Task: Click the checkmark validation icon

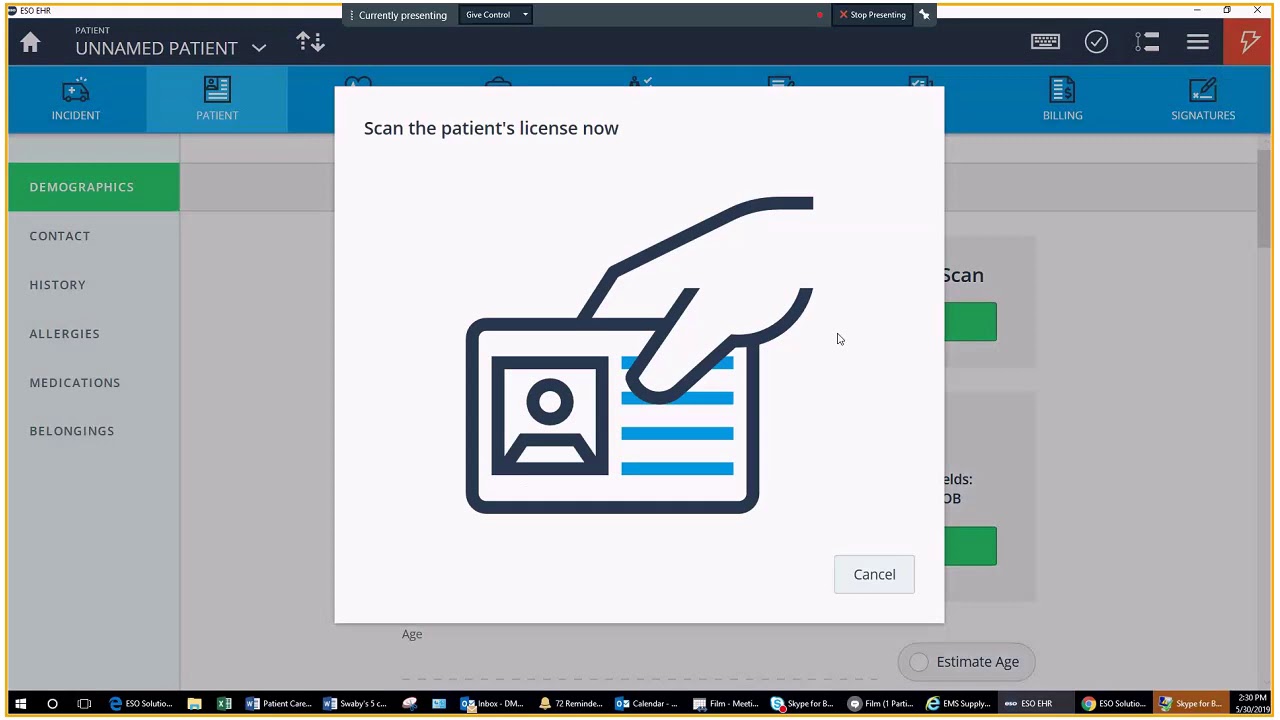Action: tap(1097, 42)
